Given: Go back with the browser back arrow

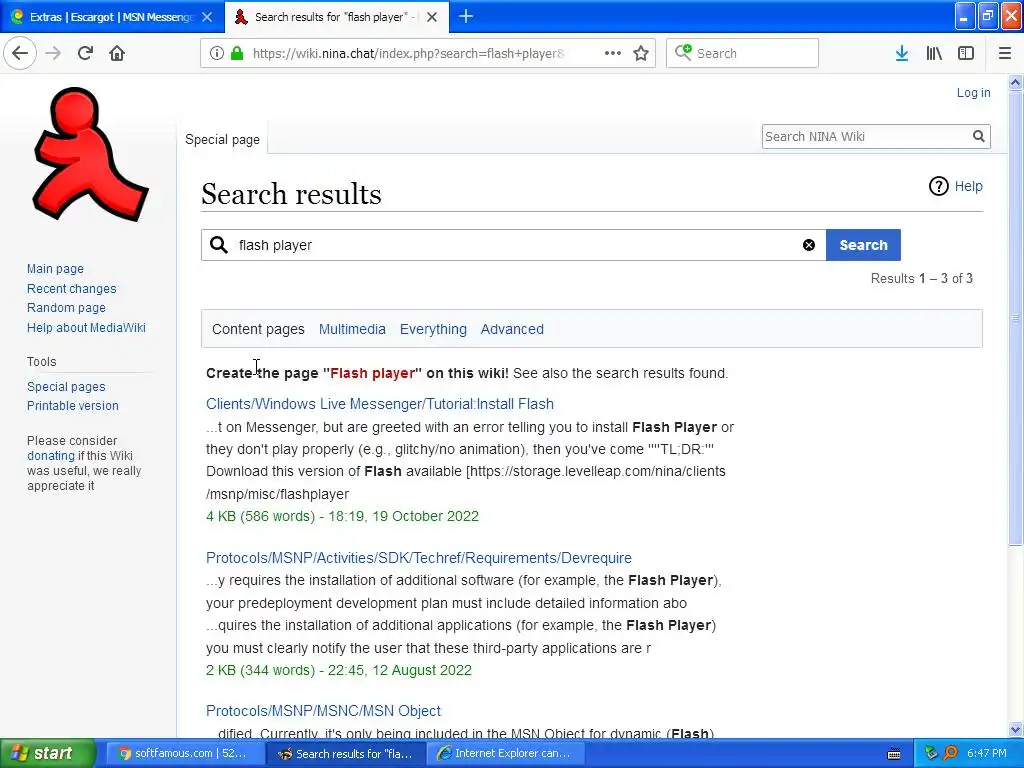Looking at the screenshot, I should click(20, 53).
